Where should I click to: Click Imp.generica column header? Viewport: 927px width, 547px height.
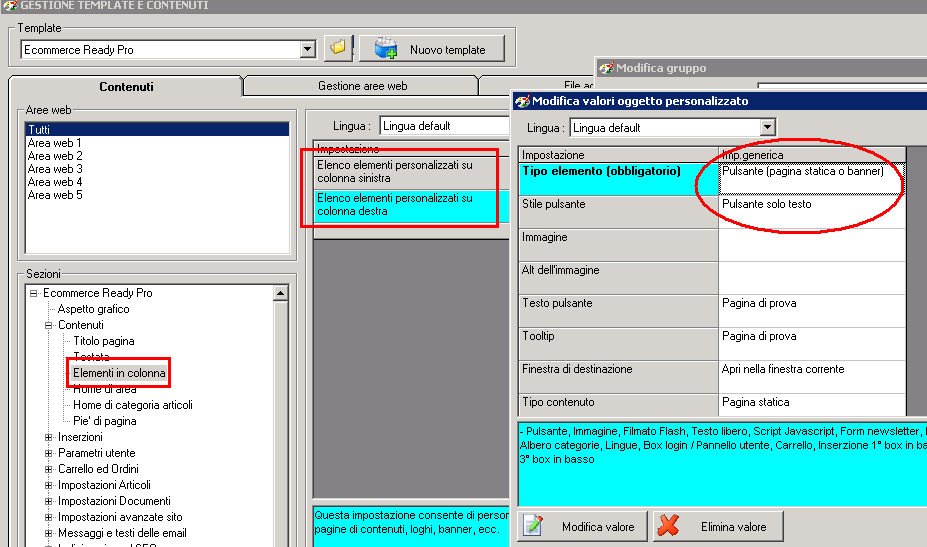[812, 155]
